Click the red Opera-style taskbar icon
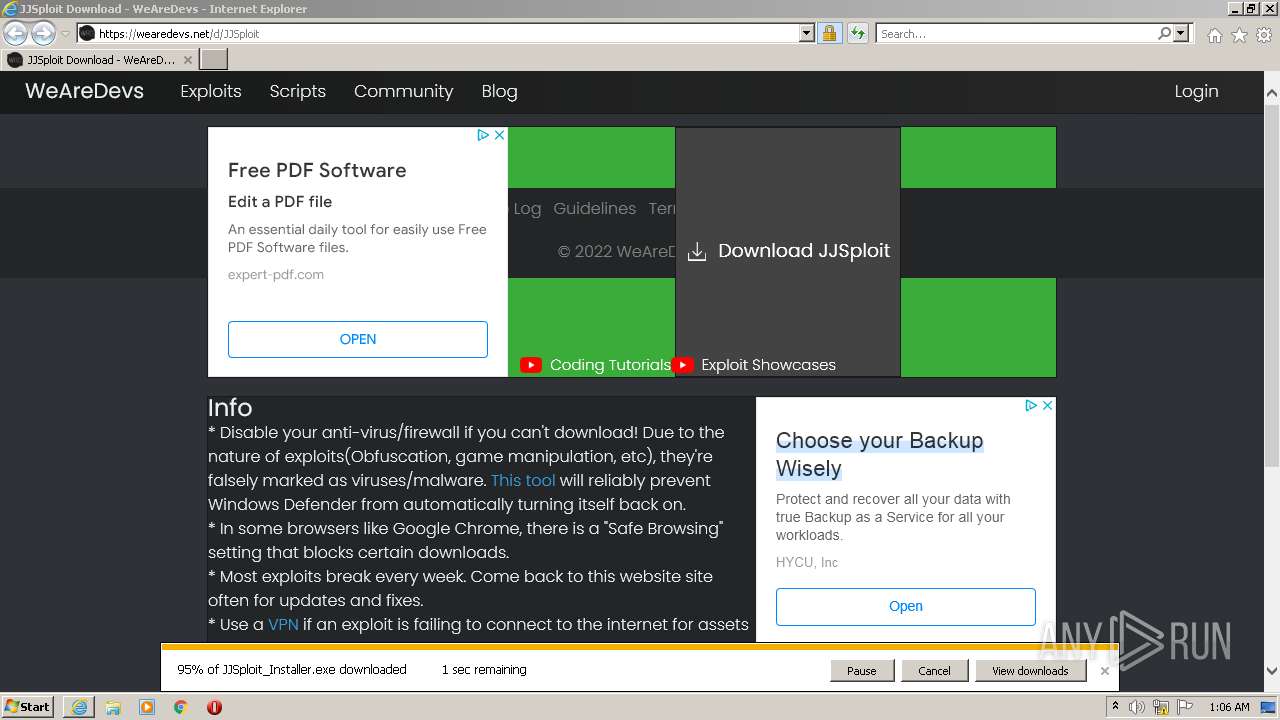The image size is (1280, 720). tap(214, 707)
